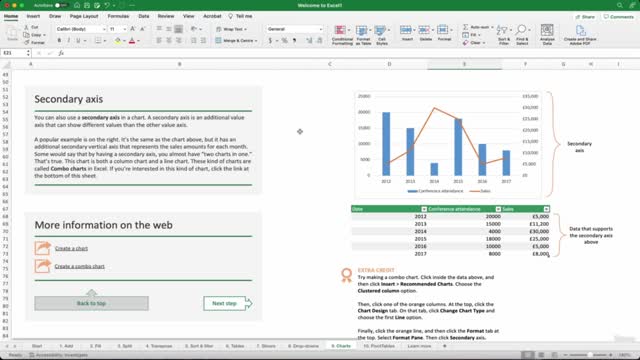Click the Back to top button
Viewport: 640px width, 360px height.
pyautogui.click(x=91, y=303)
